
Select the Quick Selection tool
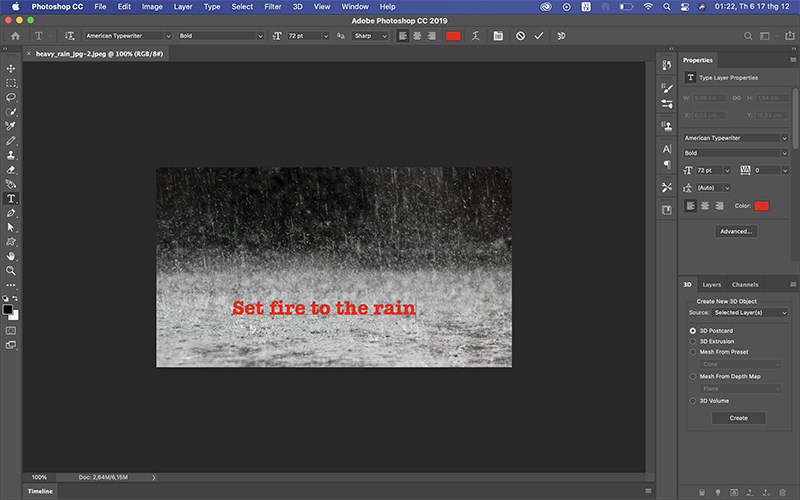11,112
